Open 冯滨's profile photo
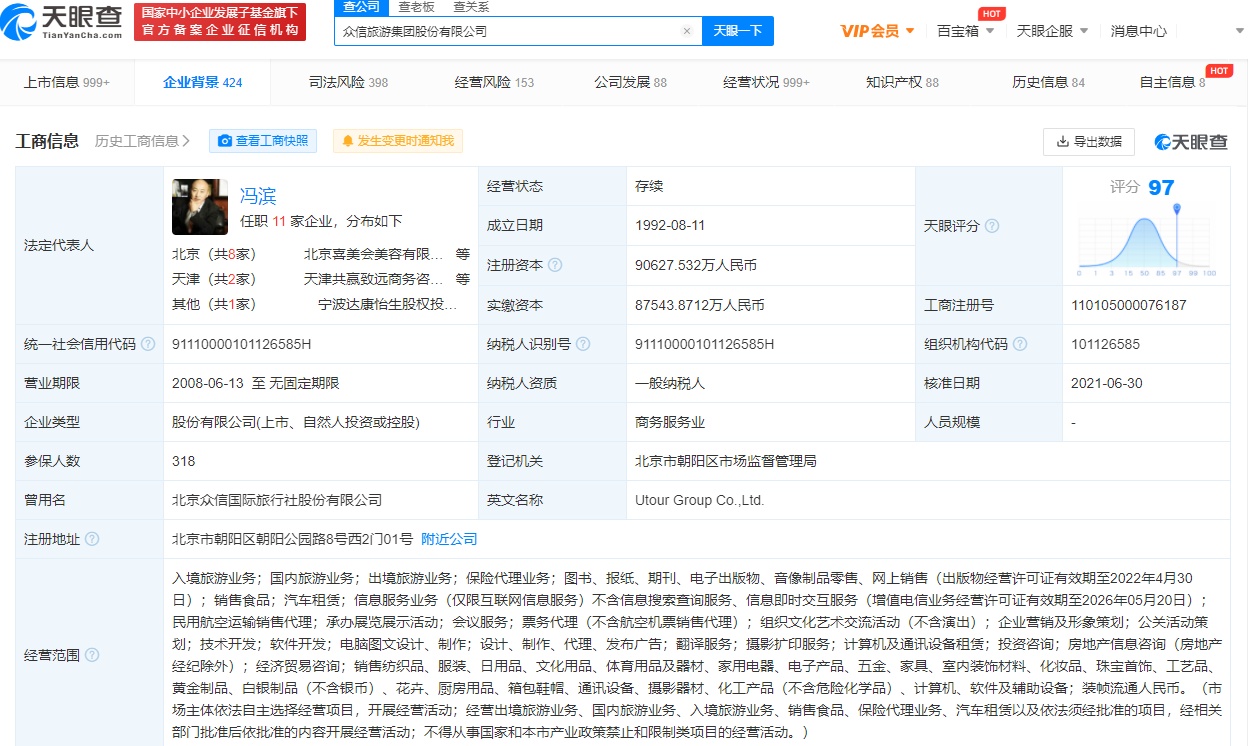 tap(201, 206)
